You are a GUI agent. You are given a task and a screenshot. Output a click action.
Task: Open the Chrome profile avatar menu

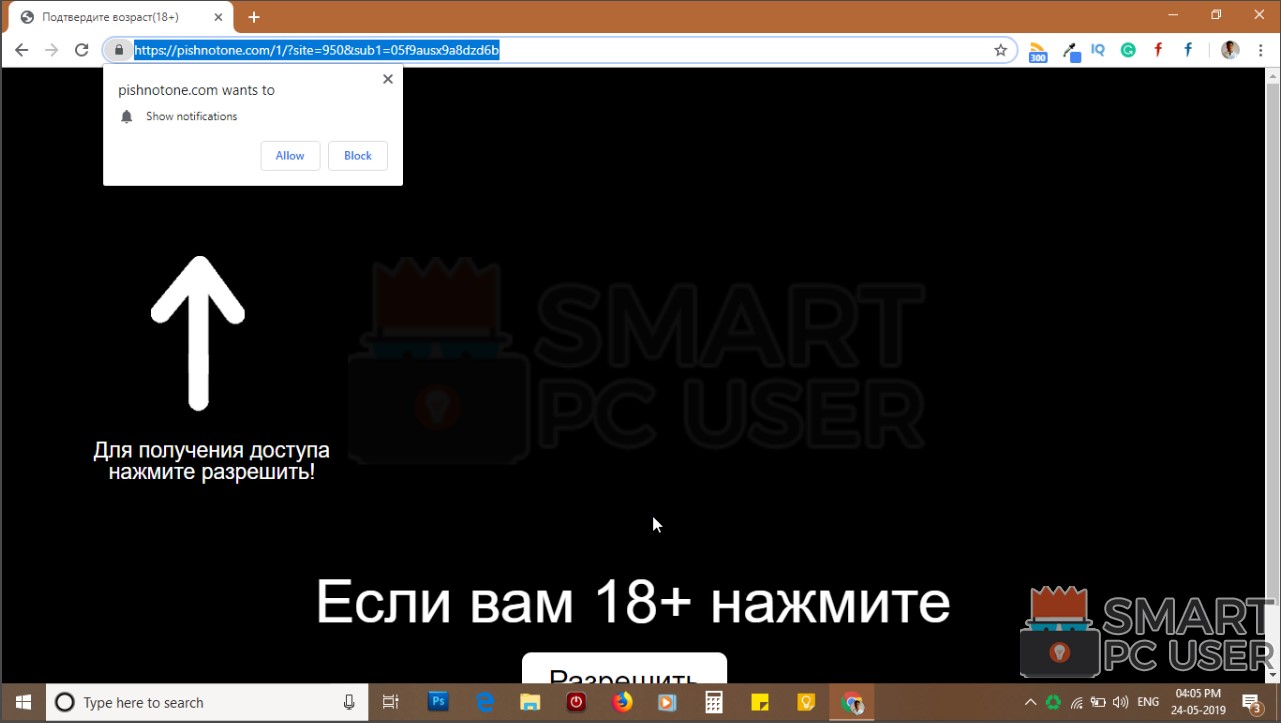point(1229,49)
